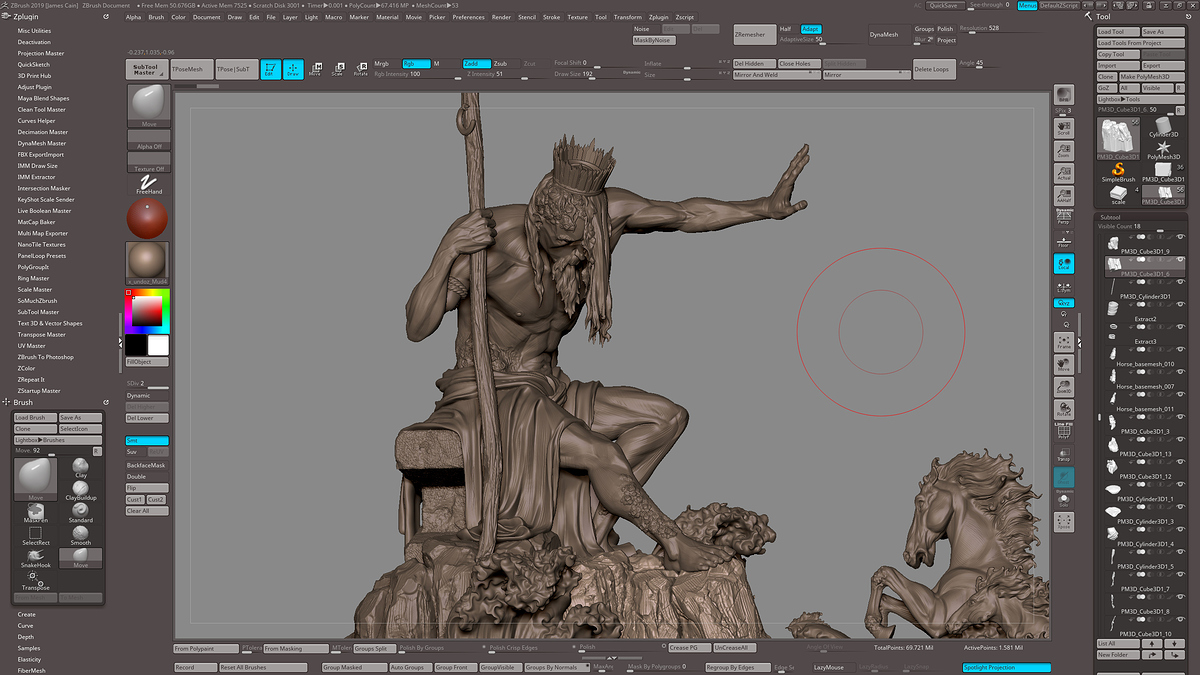The image size is (1200, 675).
Task: Expand the Depth brush section
Action: (25, 637)
